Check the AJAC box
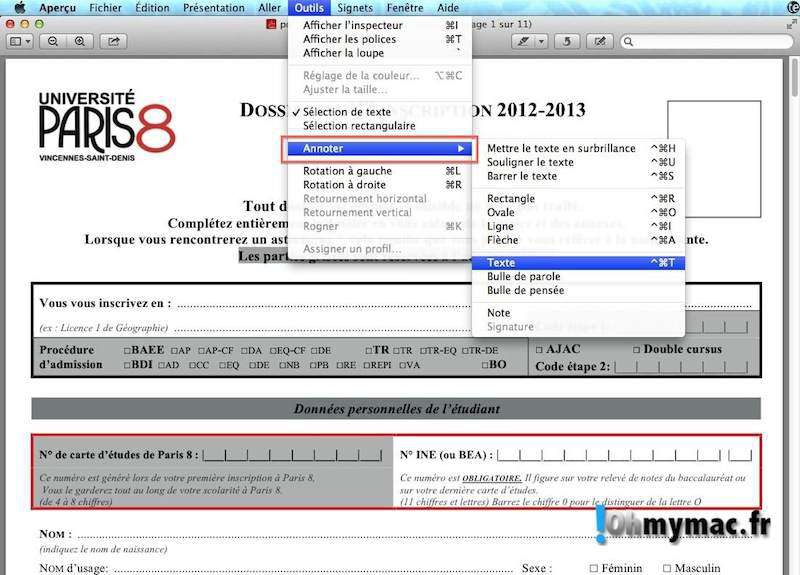The image size is (800, 575). point(539,350)
